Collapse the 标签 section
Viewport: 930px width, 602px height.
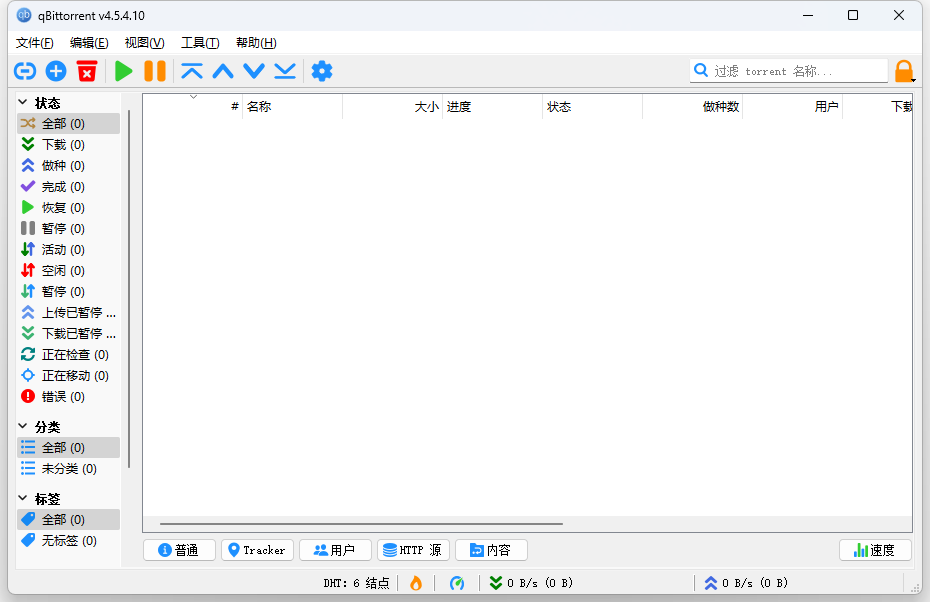coord(23,498)
